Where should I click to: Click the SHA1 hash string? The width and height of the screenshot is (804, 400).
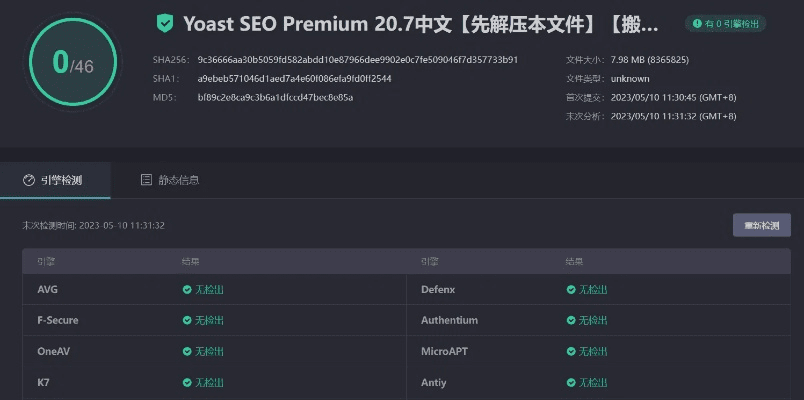294,78
